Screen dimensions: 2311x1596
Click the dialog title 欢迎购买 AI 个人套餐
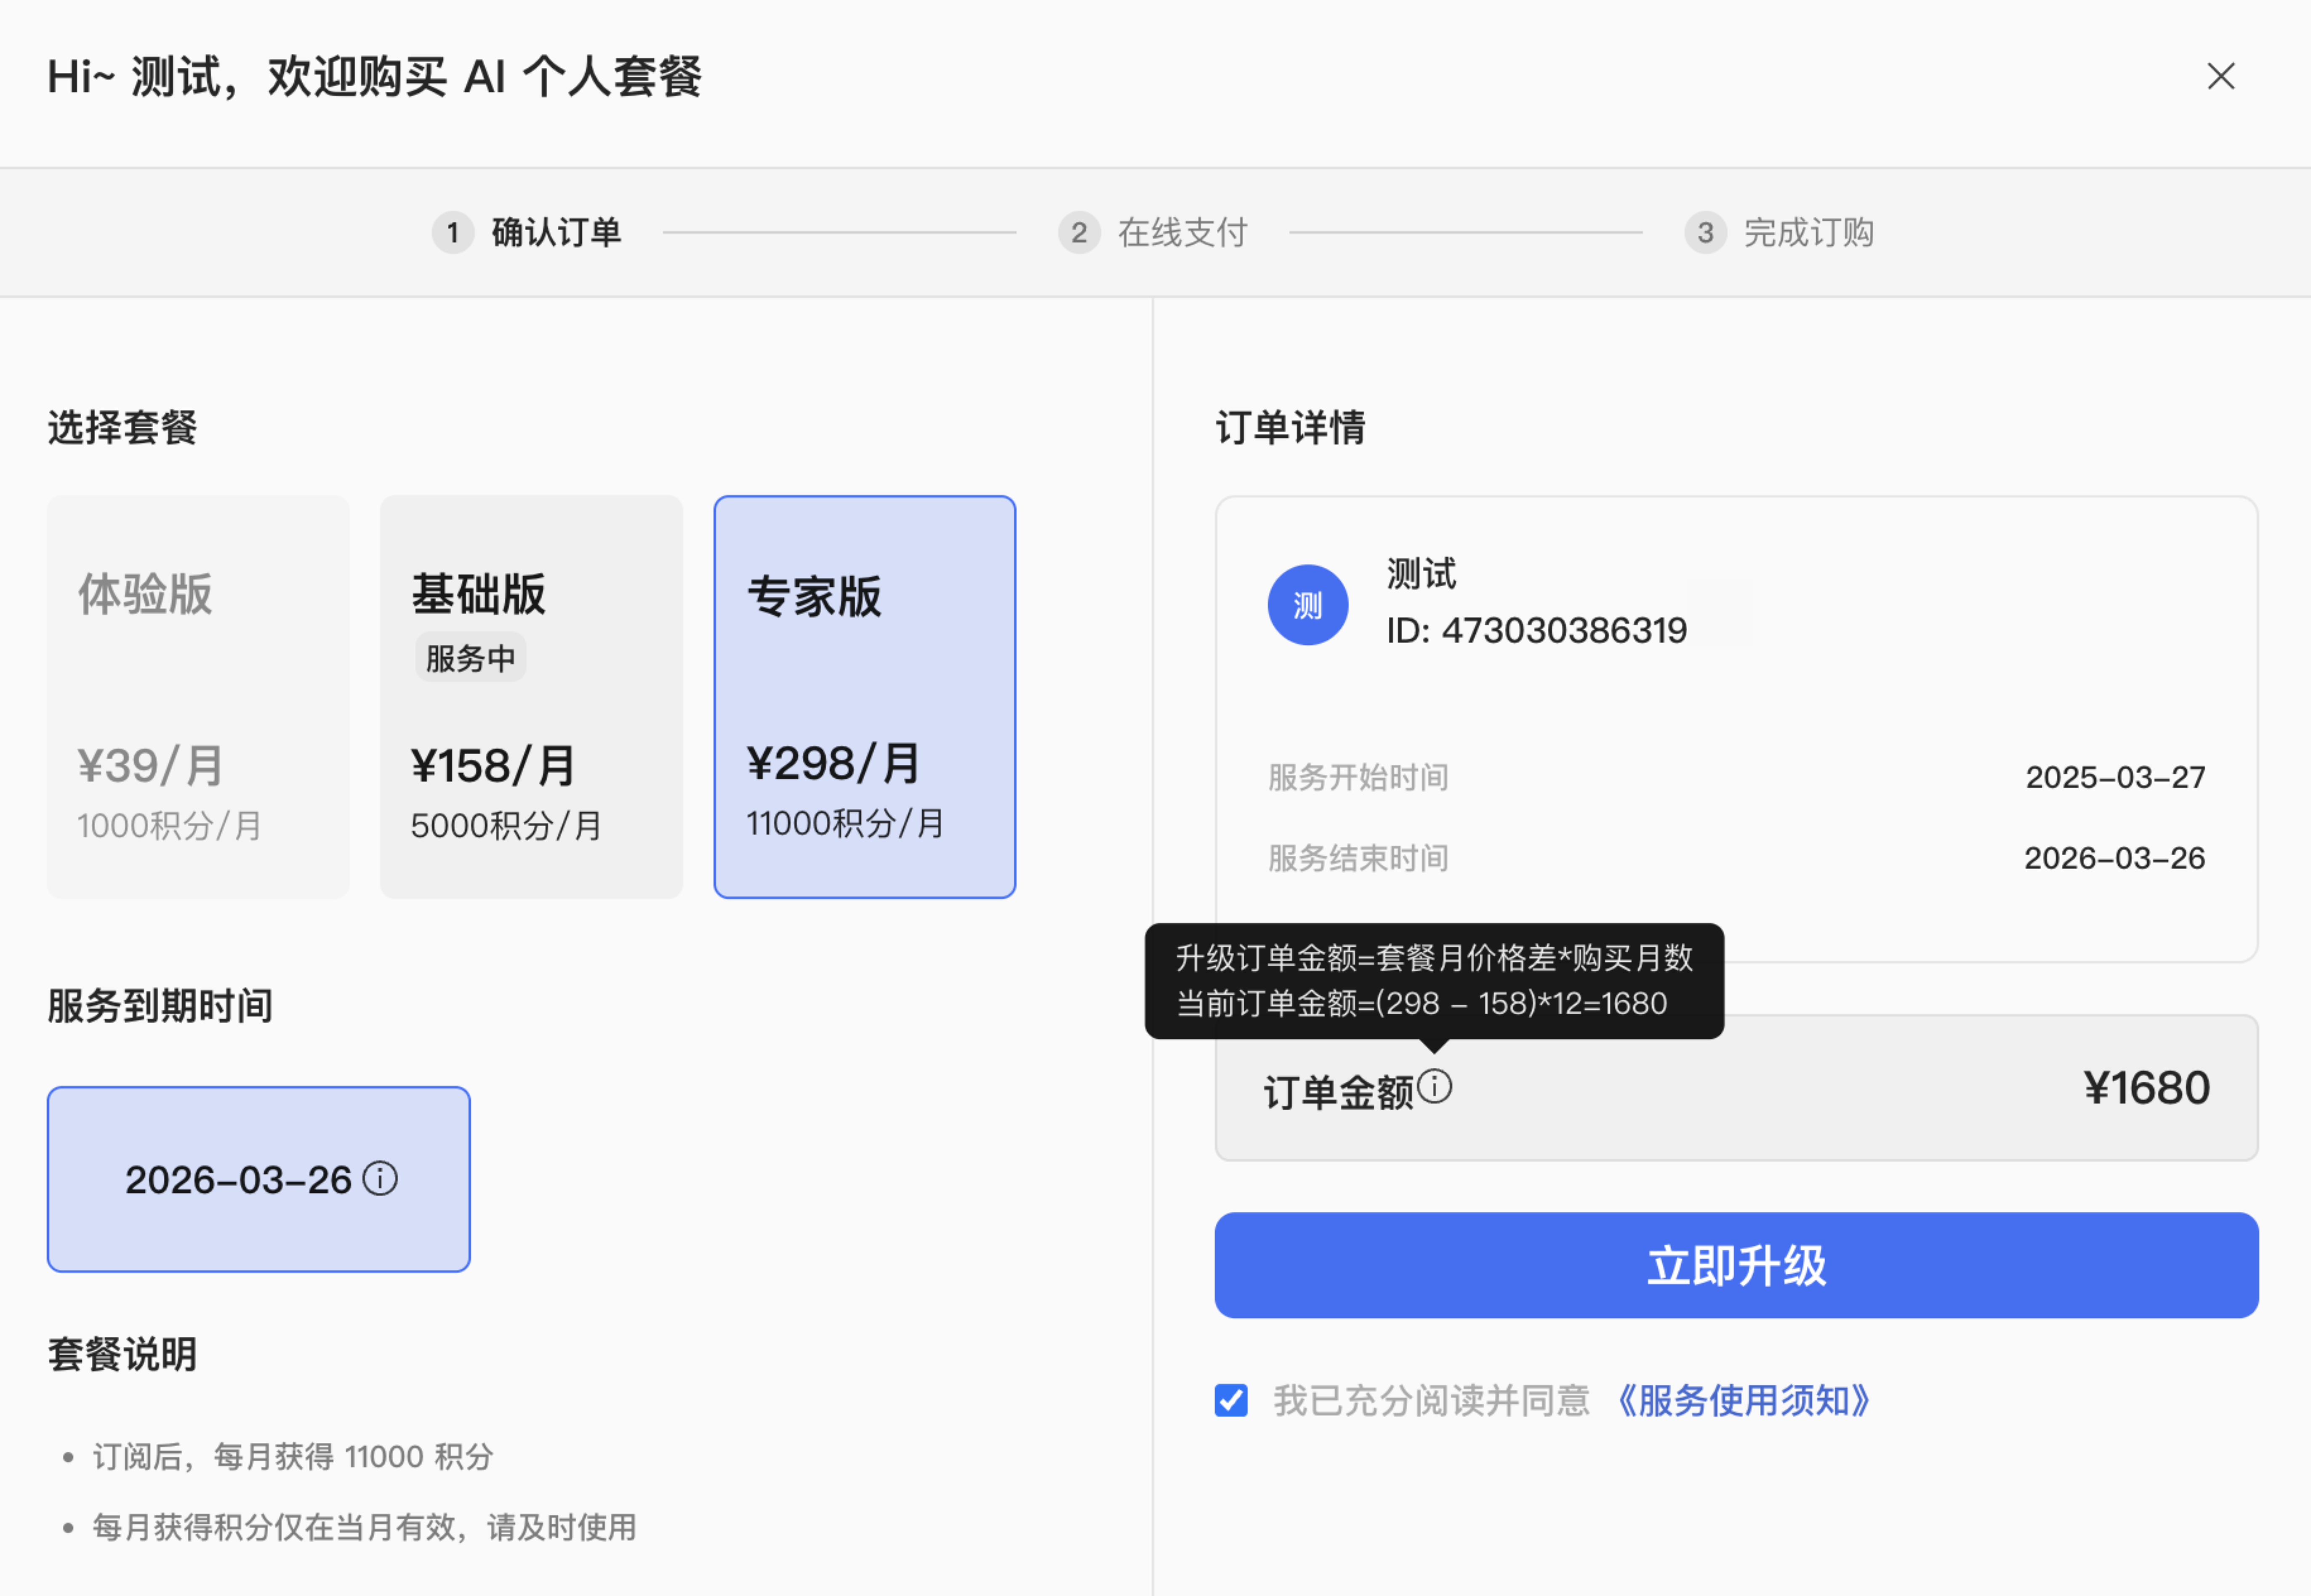click(x=485, y=76)
